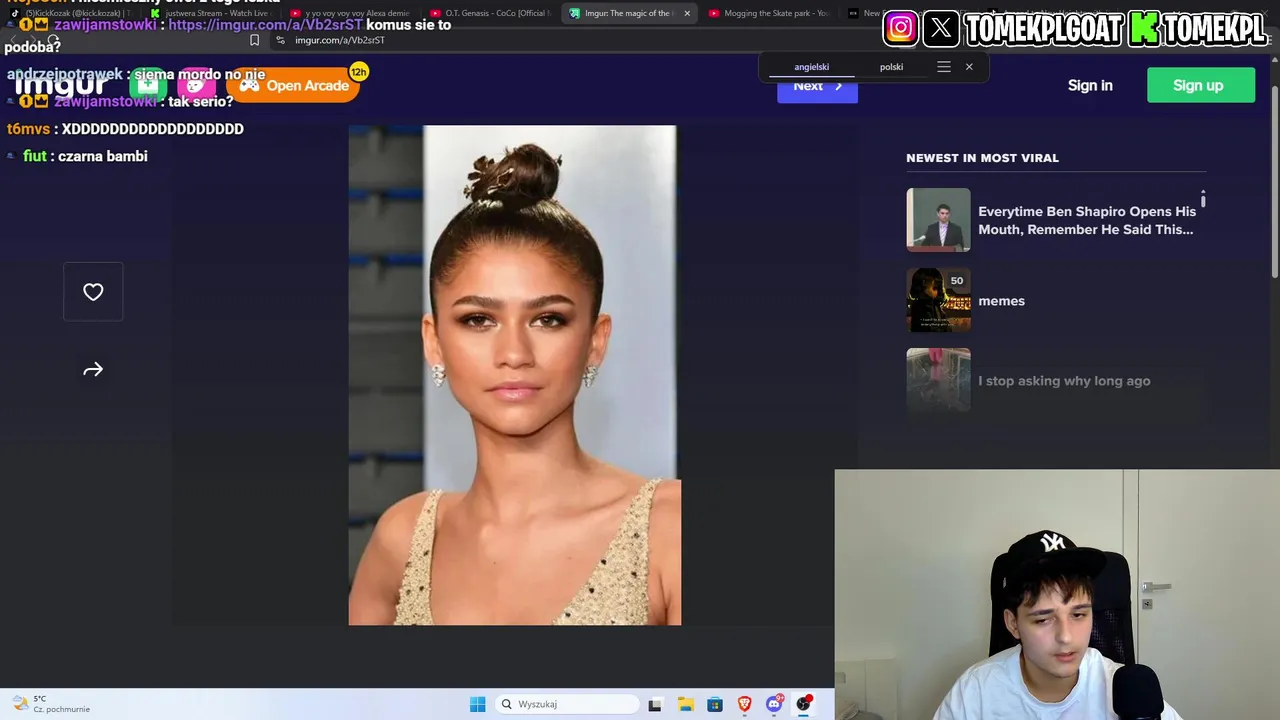Screen dimensions: 1280x720
Task: Click the 'memes' post title
Action: [x=1001, y=301]
